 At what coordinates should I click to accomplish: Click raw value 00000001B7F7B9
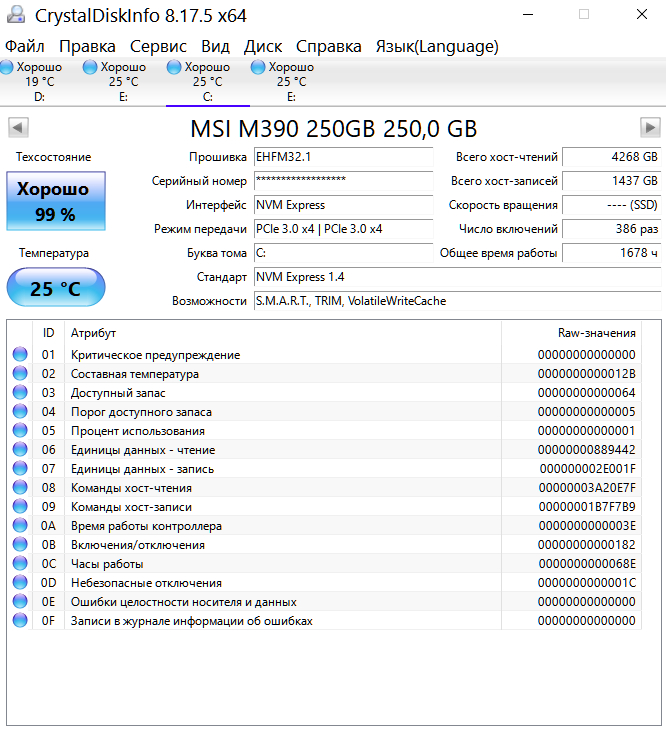587,507
